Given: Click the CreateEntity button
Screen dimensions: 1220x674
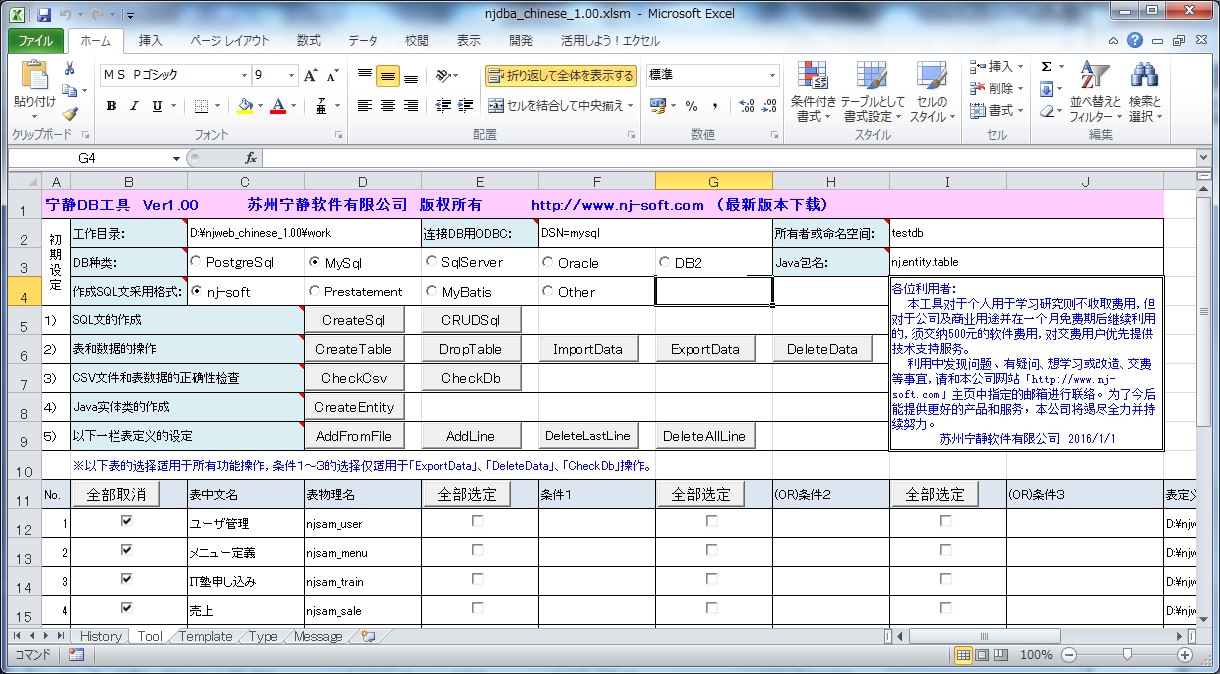Looking at the screenshot, I should click(x=354, y=407).
